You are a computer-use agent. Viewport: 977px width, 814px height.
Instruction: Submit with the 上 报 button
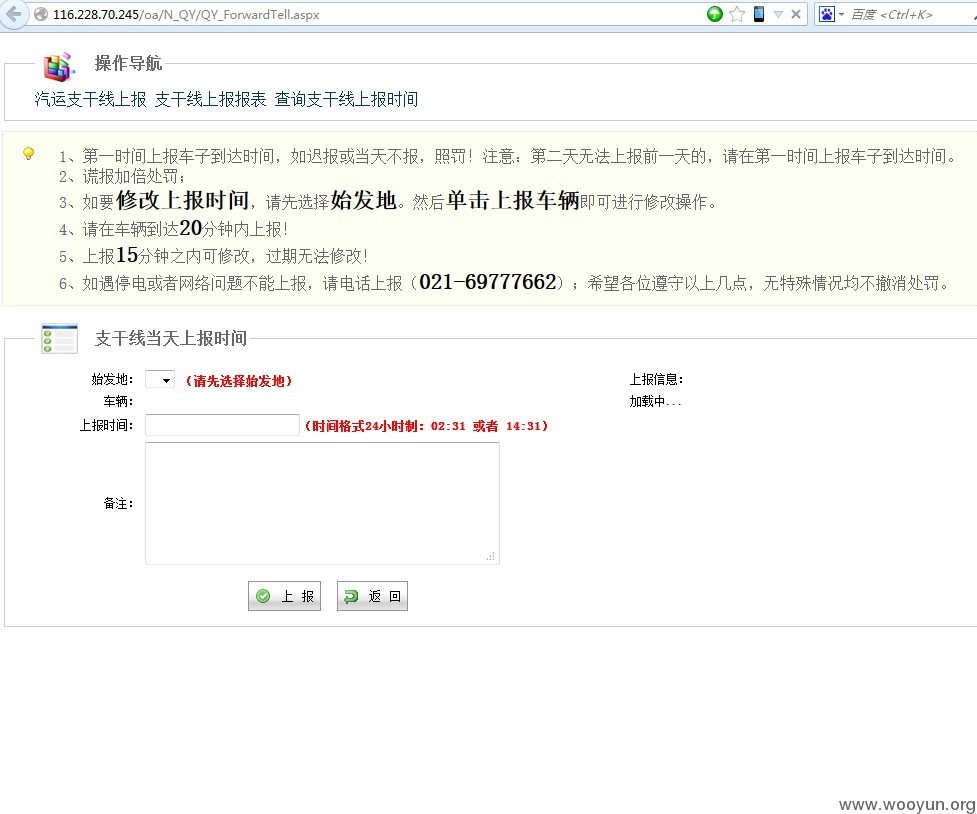coord(284,596)
